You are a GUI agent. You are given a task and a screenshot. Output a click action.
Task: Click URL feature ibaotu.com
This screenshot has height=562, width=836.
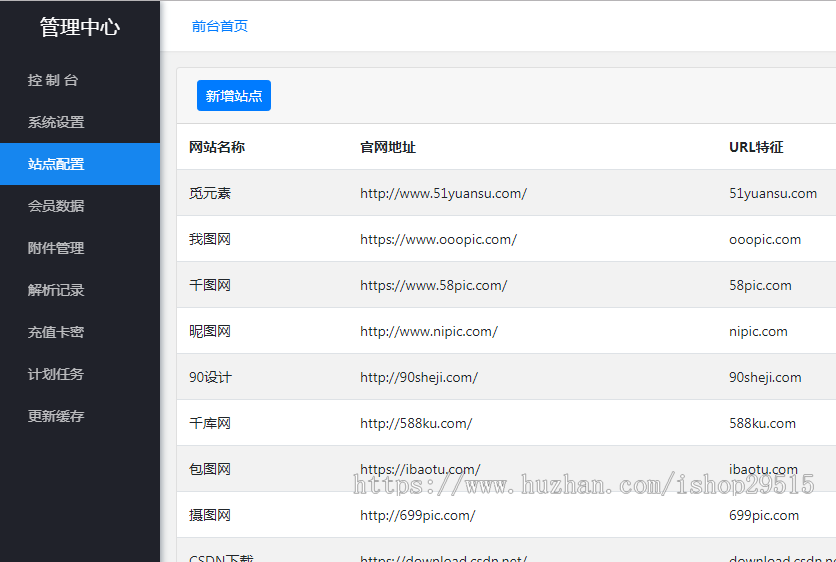[763, 469]
